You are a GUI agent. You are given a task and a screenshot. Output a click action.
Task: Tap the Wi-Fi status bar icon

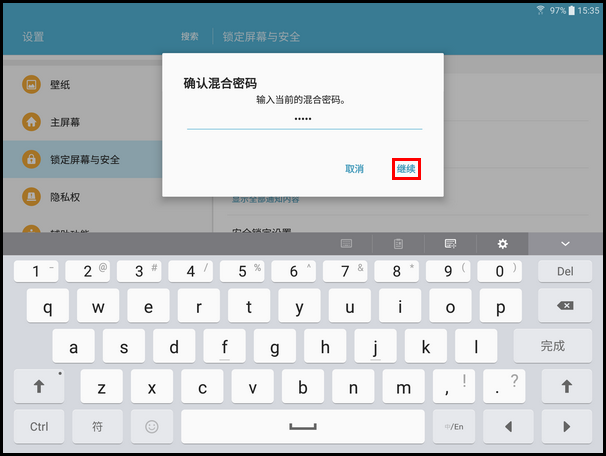[540, 10]
